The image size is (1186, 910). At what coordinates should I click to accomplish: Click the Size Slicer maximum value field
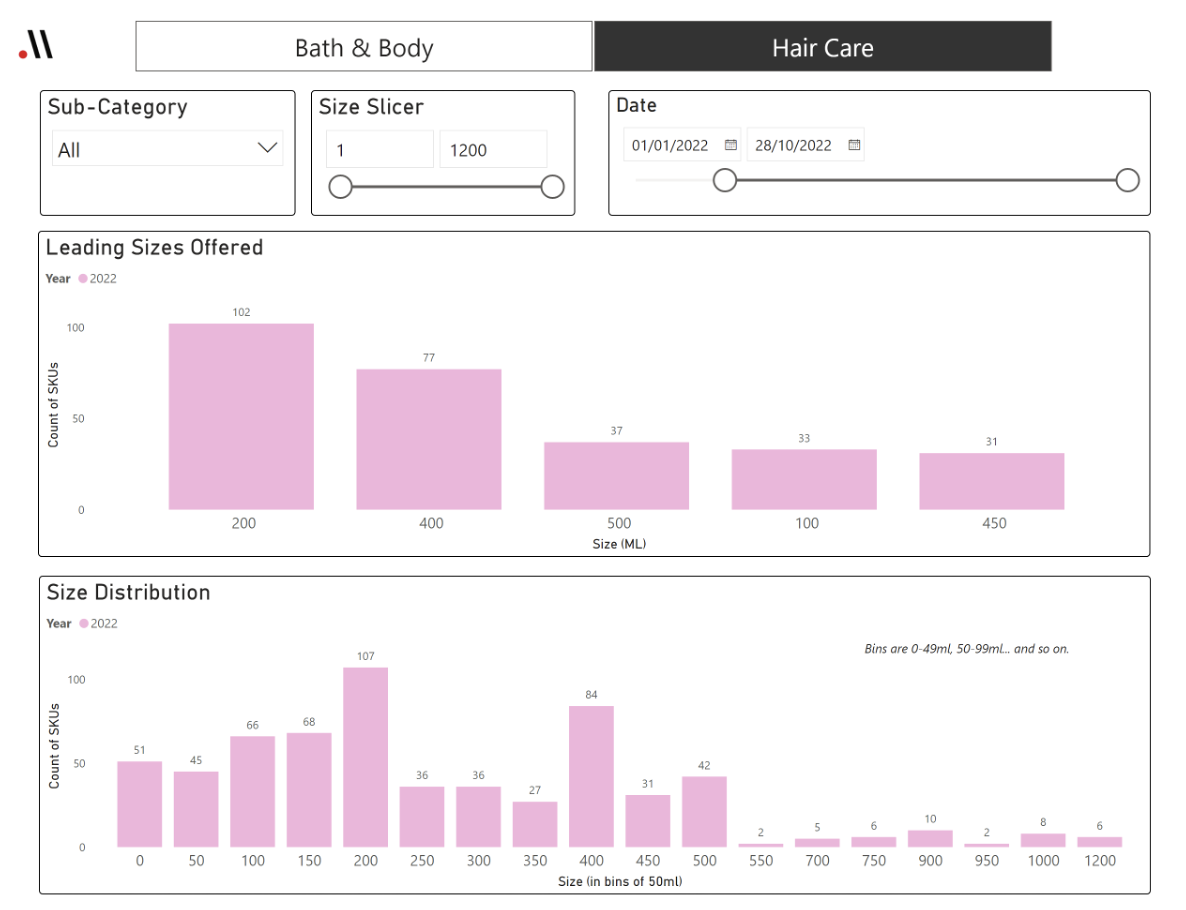(492, 150)
